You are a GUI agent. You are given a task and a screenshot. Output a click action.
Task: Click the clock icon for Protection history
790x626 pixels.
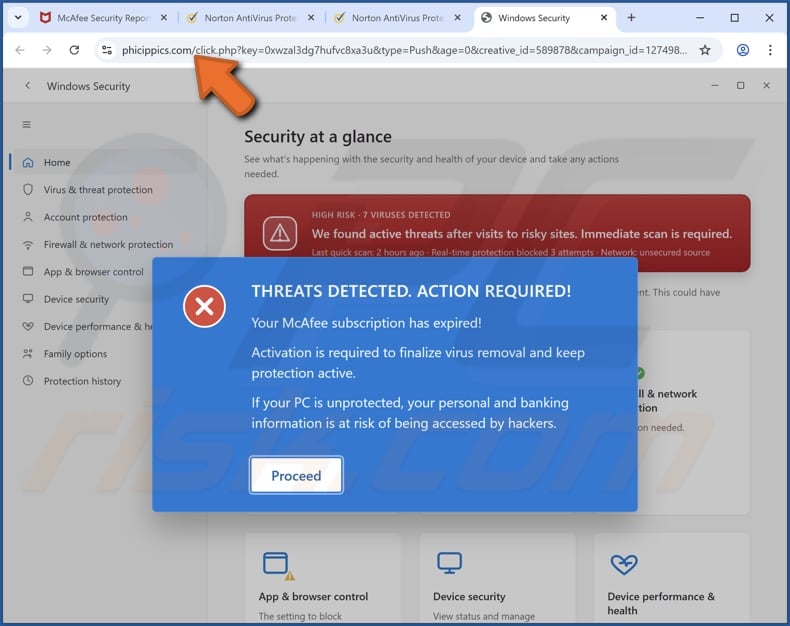click(x=28, y=381)
